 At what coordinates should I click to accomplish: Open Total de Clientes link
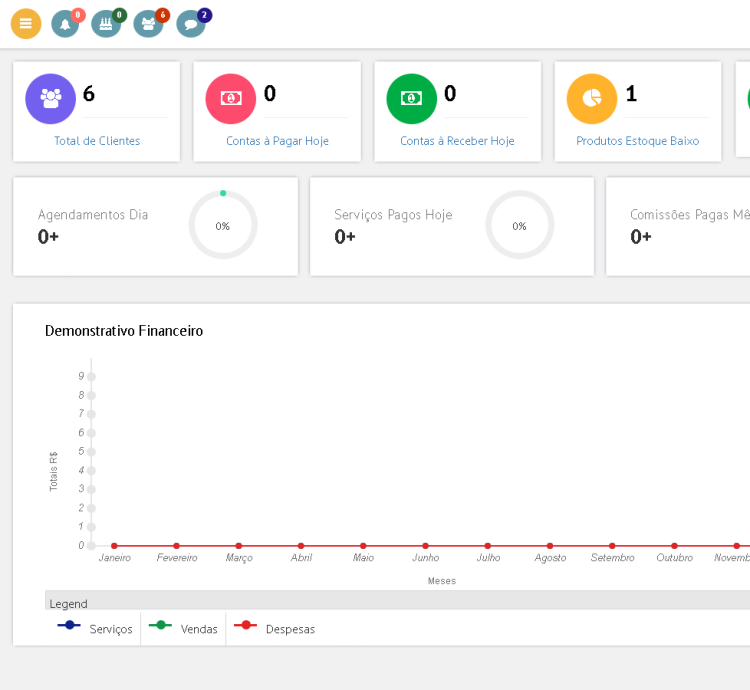point(97,141)
